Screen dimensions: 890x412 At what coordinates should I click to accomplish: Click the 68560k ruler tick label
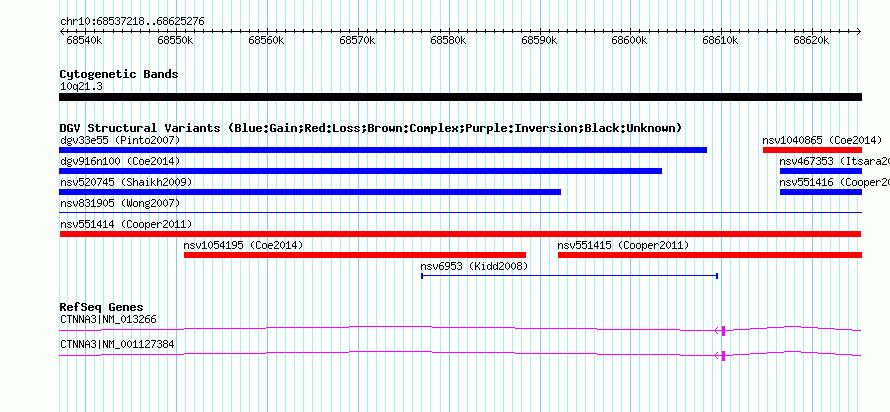tap(266, 41)
